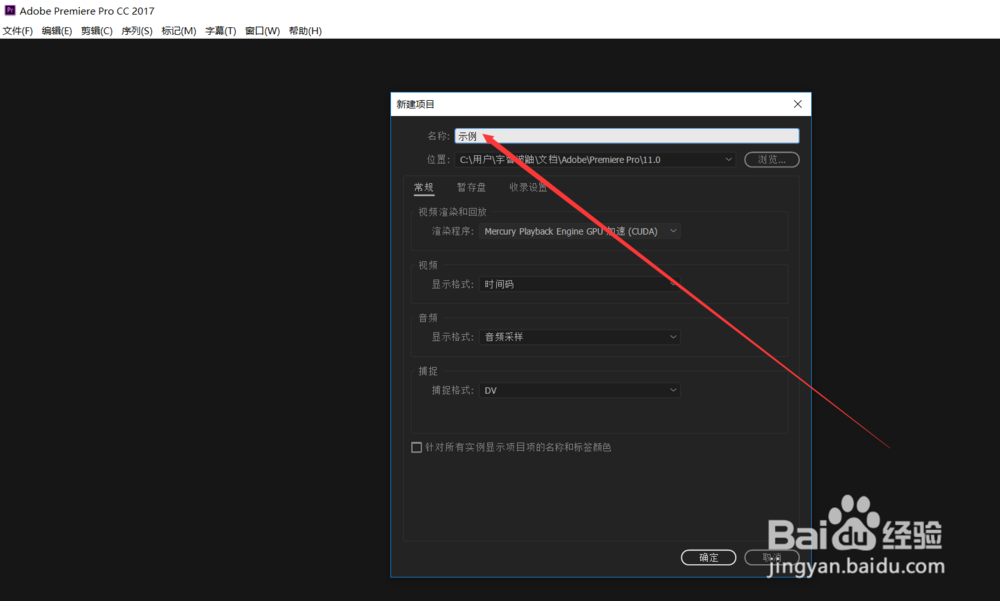1000x601 pixels.
Task: Click the Premiere Pro application icon
Action: [x=10, y=10]
